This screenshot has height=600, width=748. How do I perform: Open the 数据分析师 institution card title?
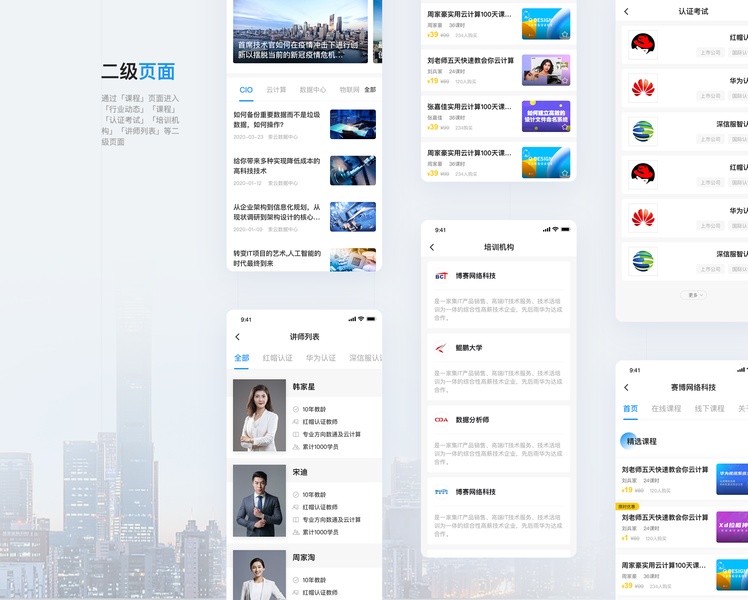tap(472, 420)
